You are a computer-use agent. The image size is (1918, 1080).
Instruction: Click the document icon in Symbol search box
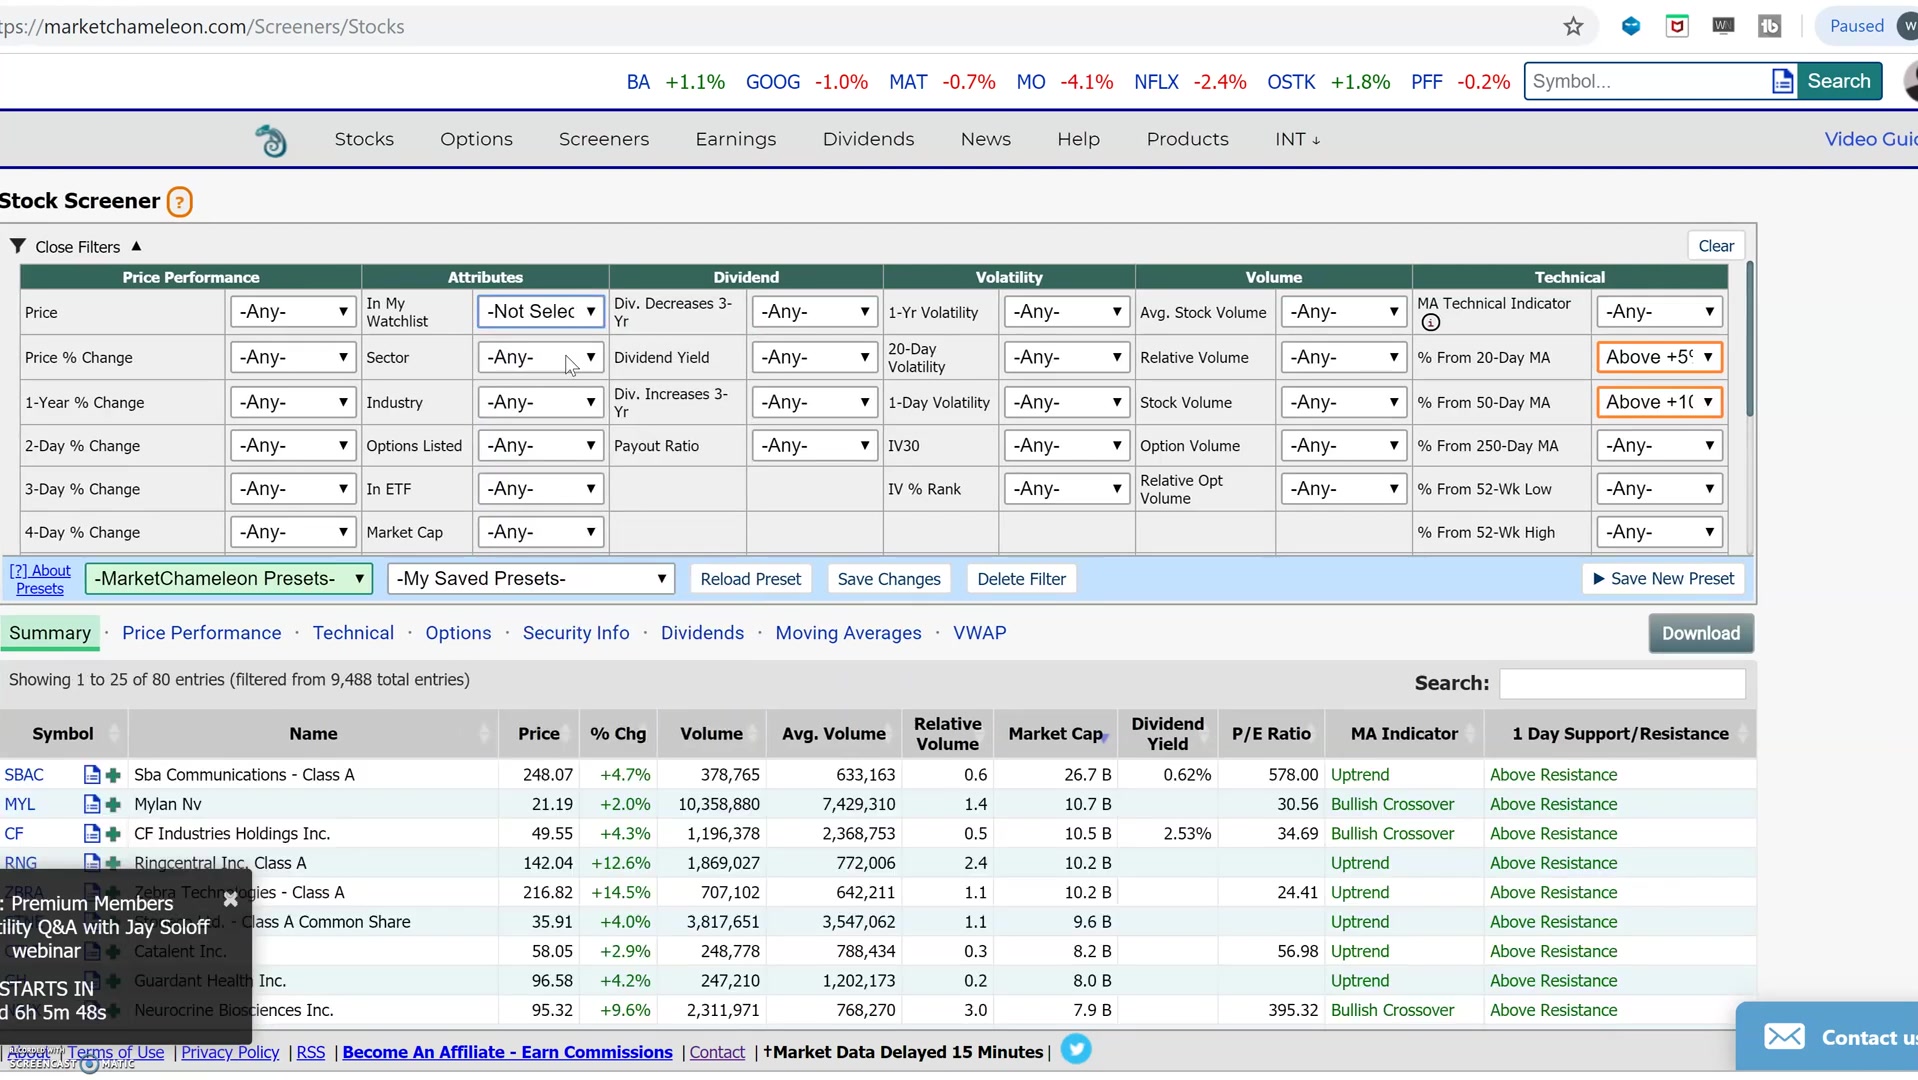pyautogui.click(x=1782, y=82)
